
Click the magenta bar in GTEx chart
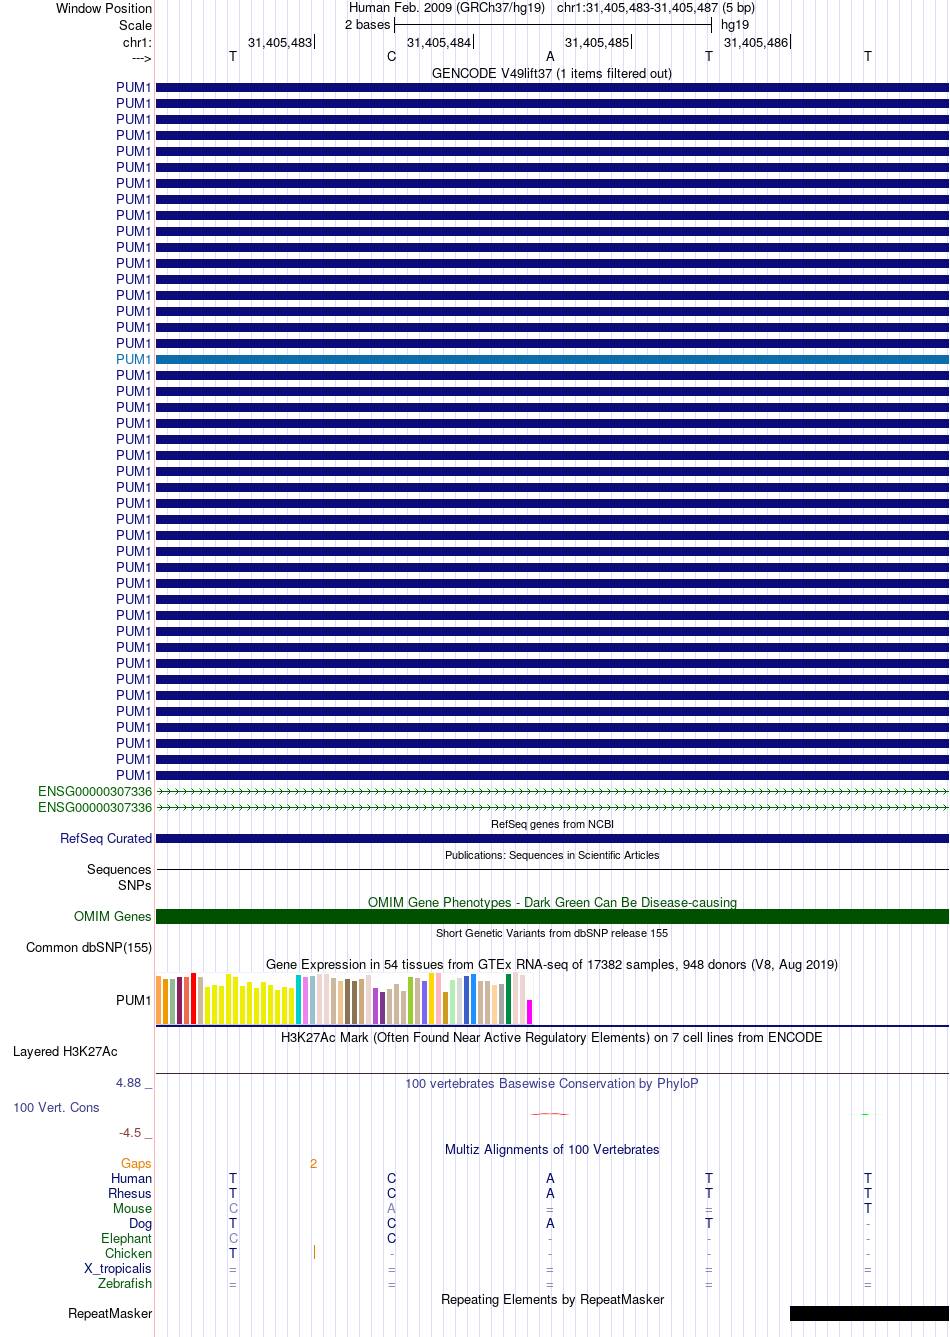(530, 1012)
